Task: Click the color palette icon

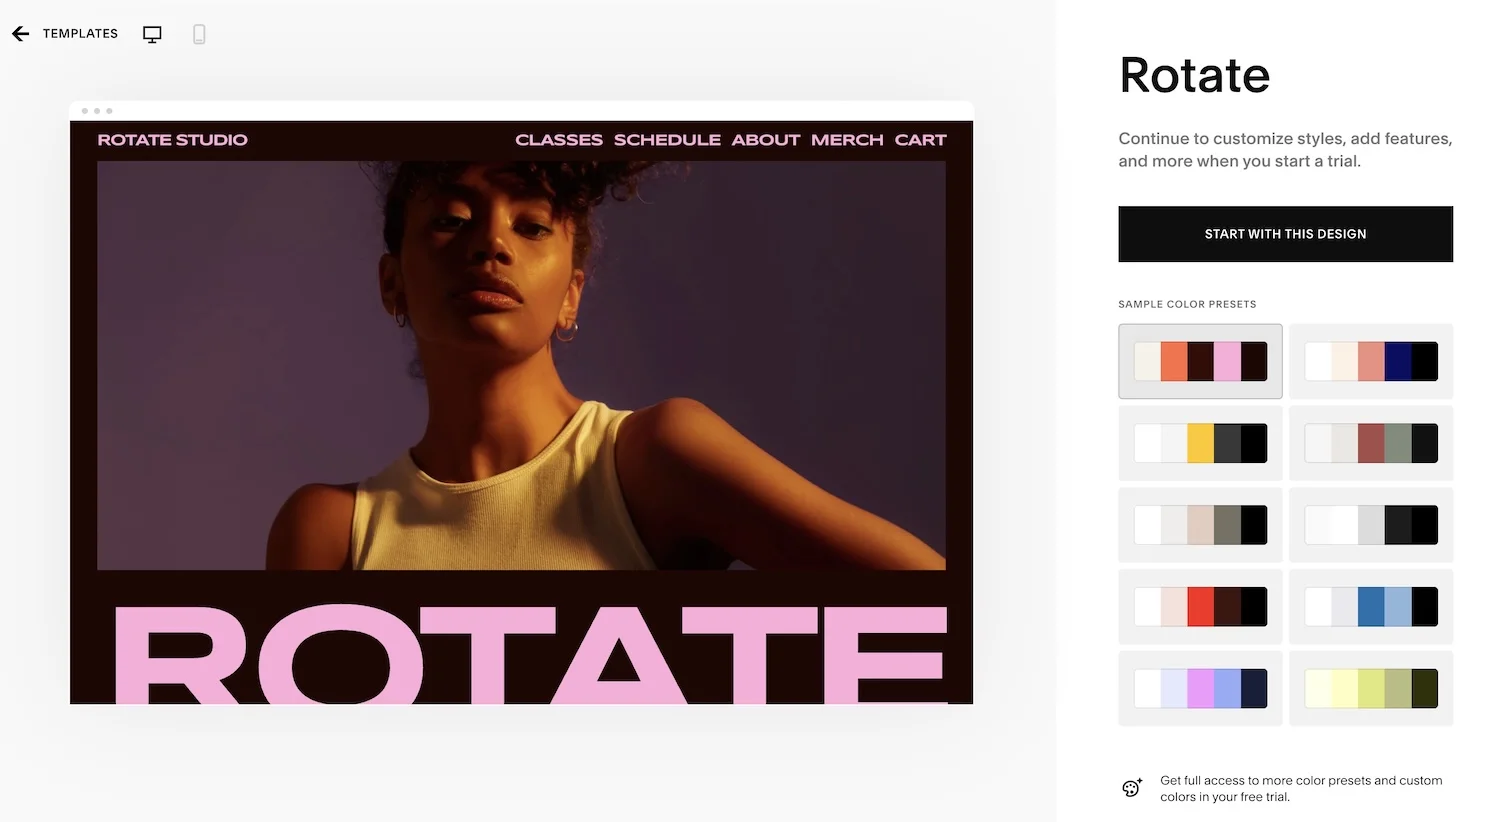Action: coord(1132,788)
